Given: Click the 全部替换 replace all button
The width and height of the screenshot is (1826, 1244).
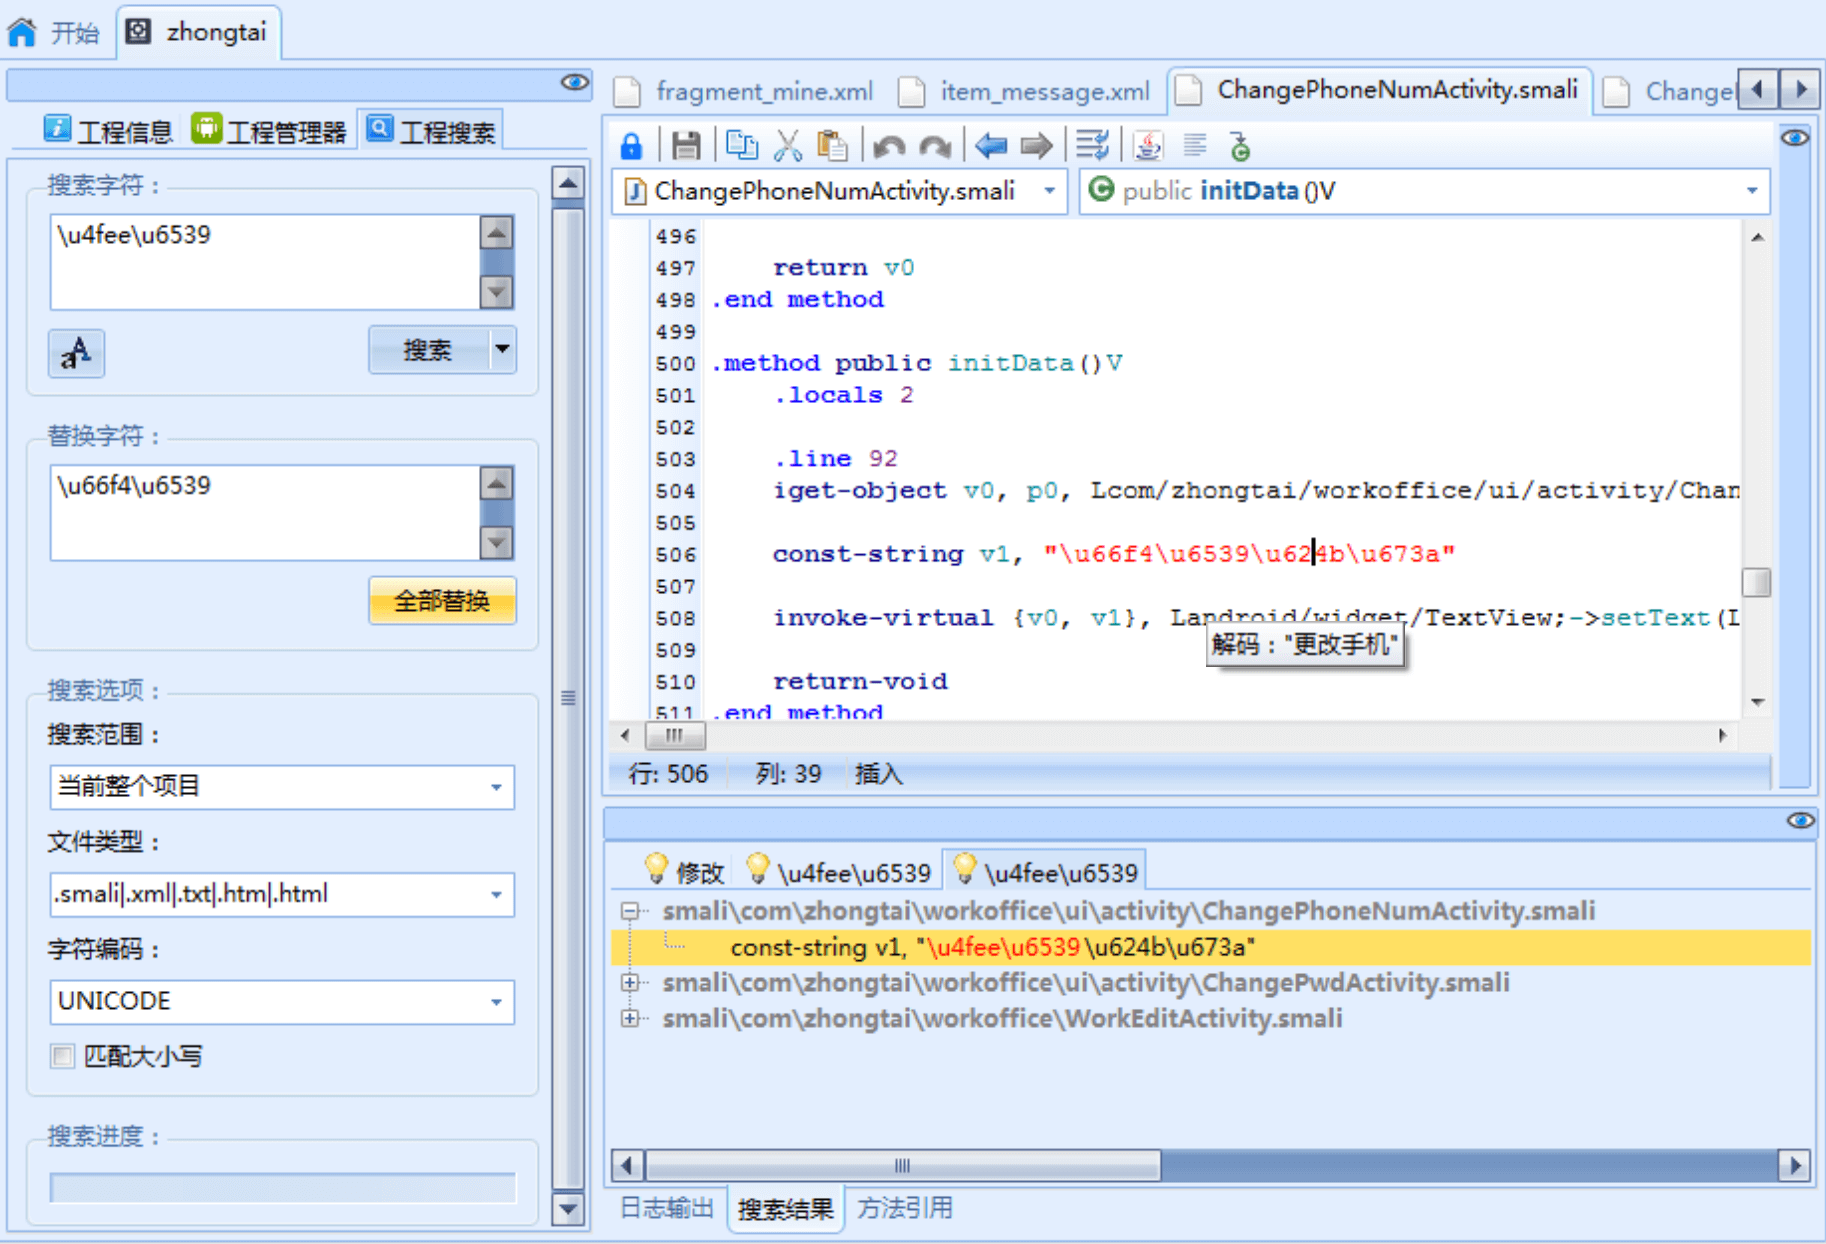Looking at the screenshot, I should (442, 601).
